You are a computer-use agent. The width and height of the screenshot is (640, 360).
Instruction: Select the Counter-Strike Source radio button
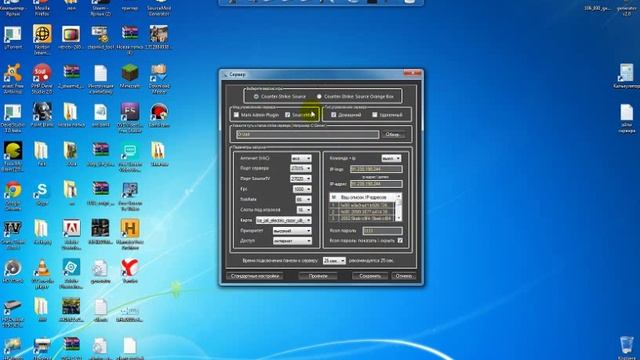[x=256, y=97]
